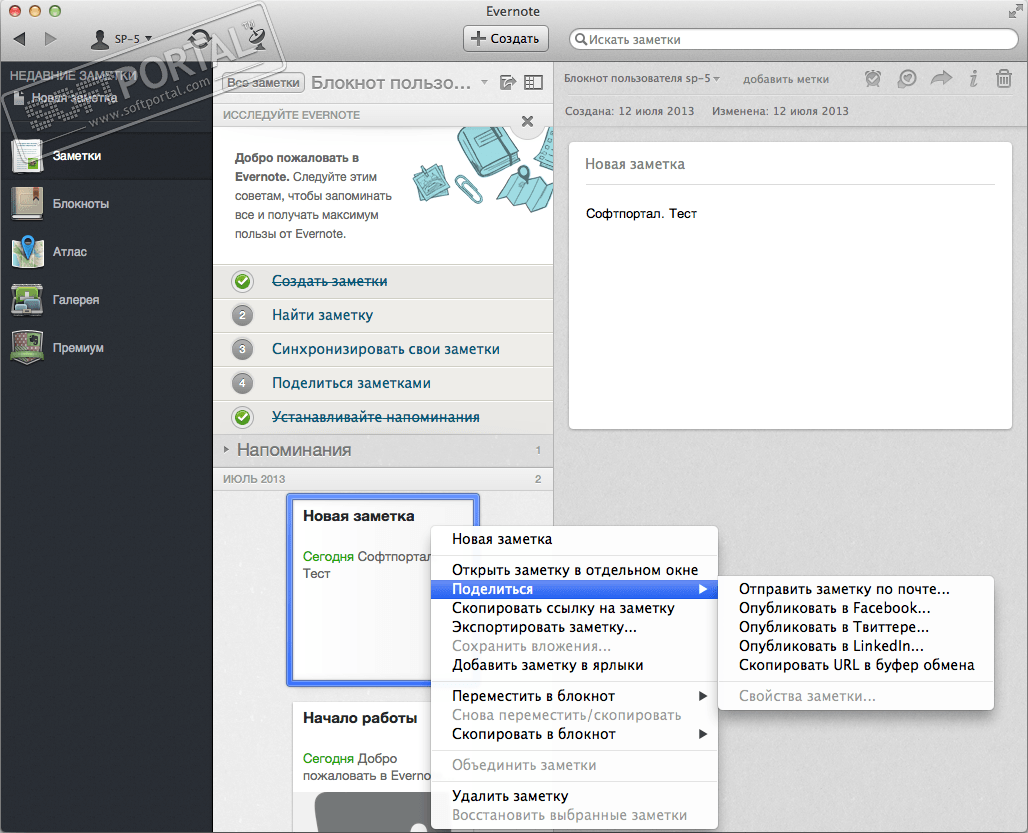Choose Открыть заметку в отдельном окне

pyautogui.click(x=574, y=570)
